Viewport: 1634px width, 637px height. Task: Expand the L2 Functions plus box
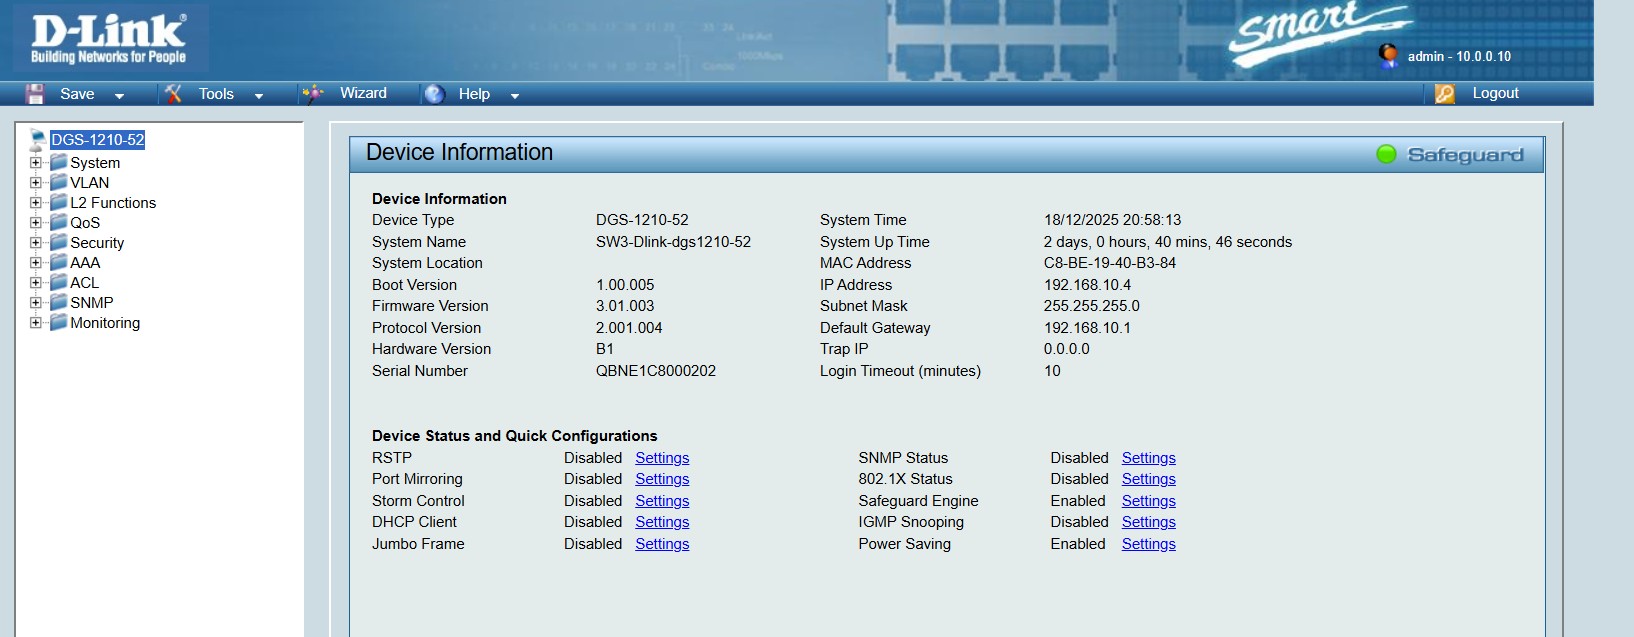click(x=36, y=203)
